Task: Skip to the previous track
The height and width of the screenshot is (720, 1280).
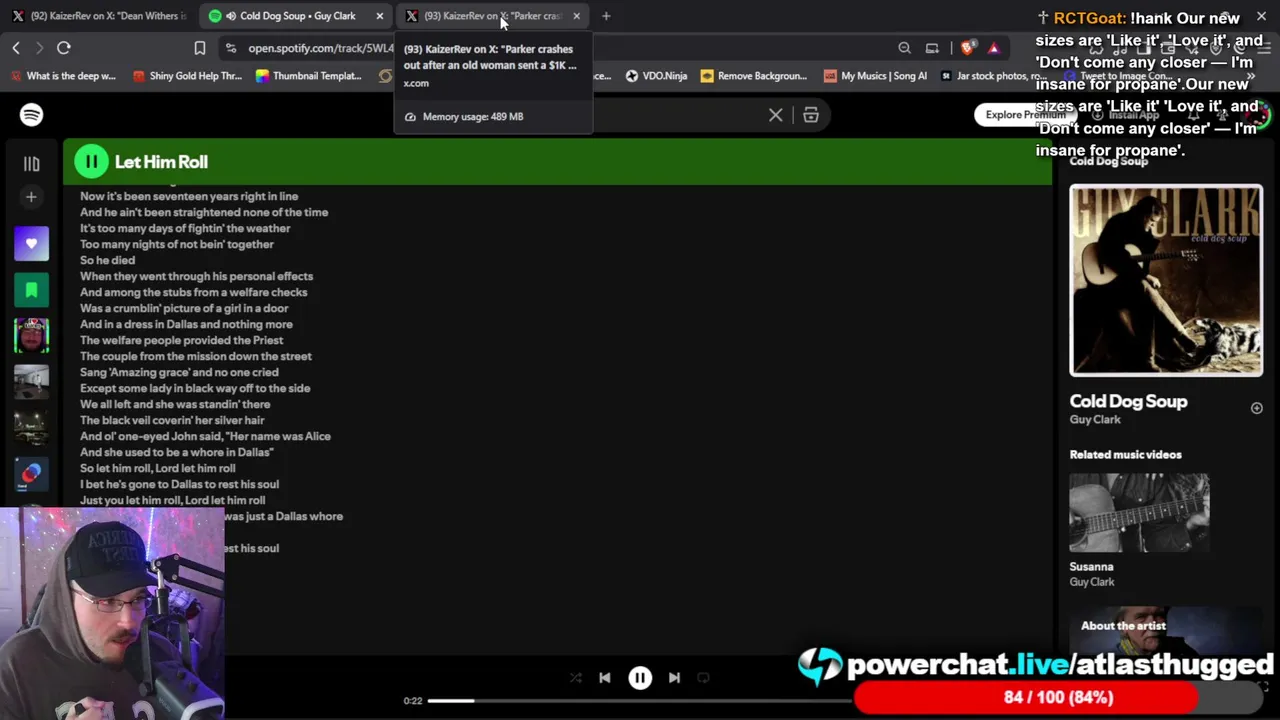Action: pyautogui.click(x=604, y=678)
